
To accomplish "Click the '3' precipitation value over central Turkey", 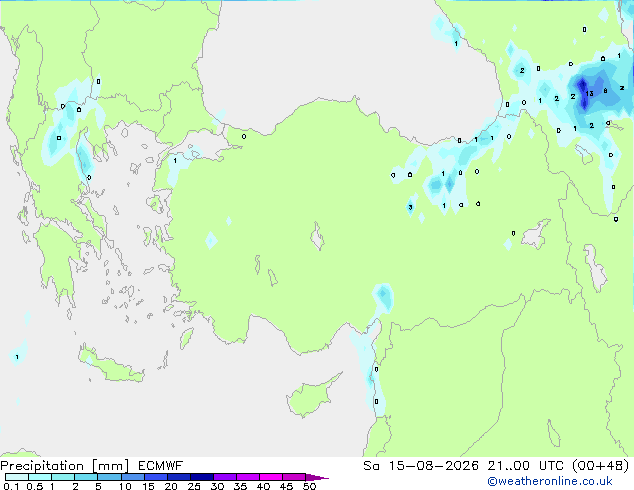I will [410, 207].
